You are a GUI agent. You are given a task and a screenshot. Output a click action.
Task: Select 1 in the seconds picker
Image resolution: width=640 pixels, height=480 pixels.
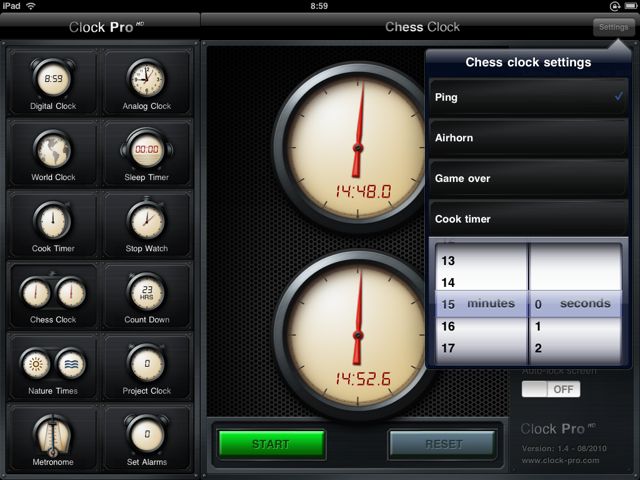pos(538,326)
